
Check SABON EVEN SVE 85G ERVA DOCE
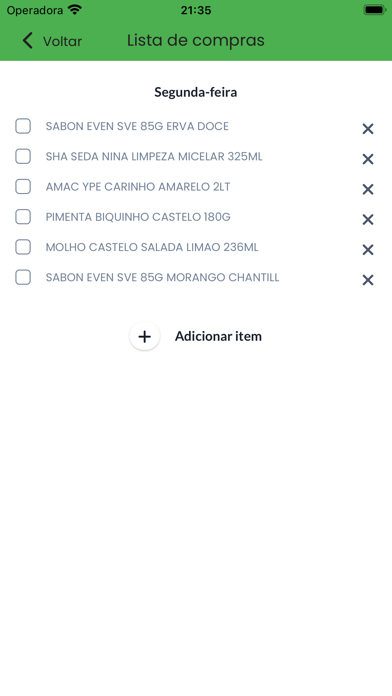click(23, 126)
